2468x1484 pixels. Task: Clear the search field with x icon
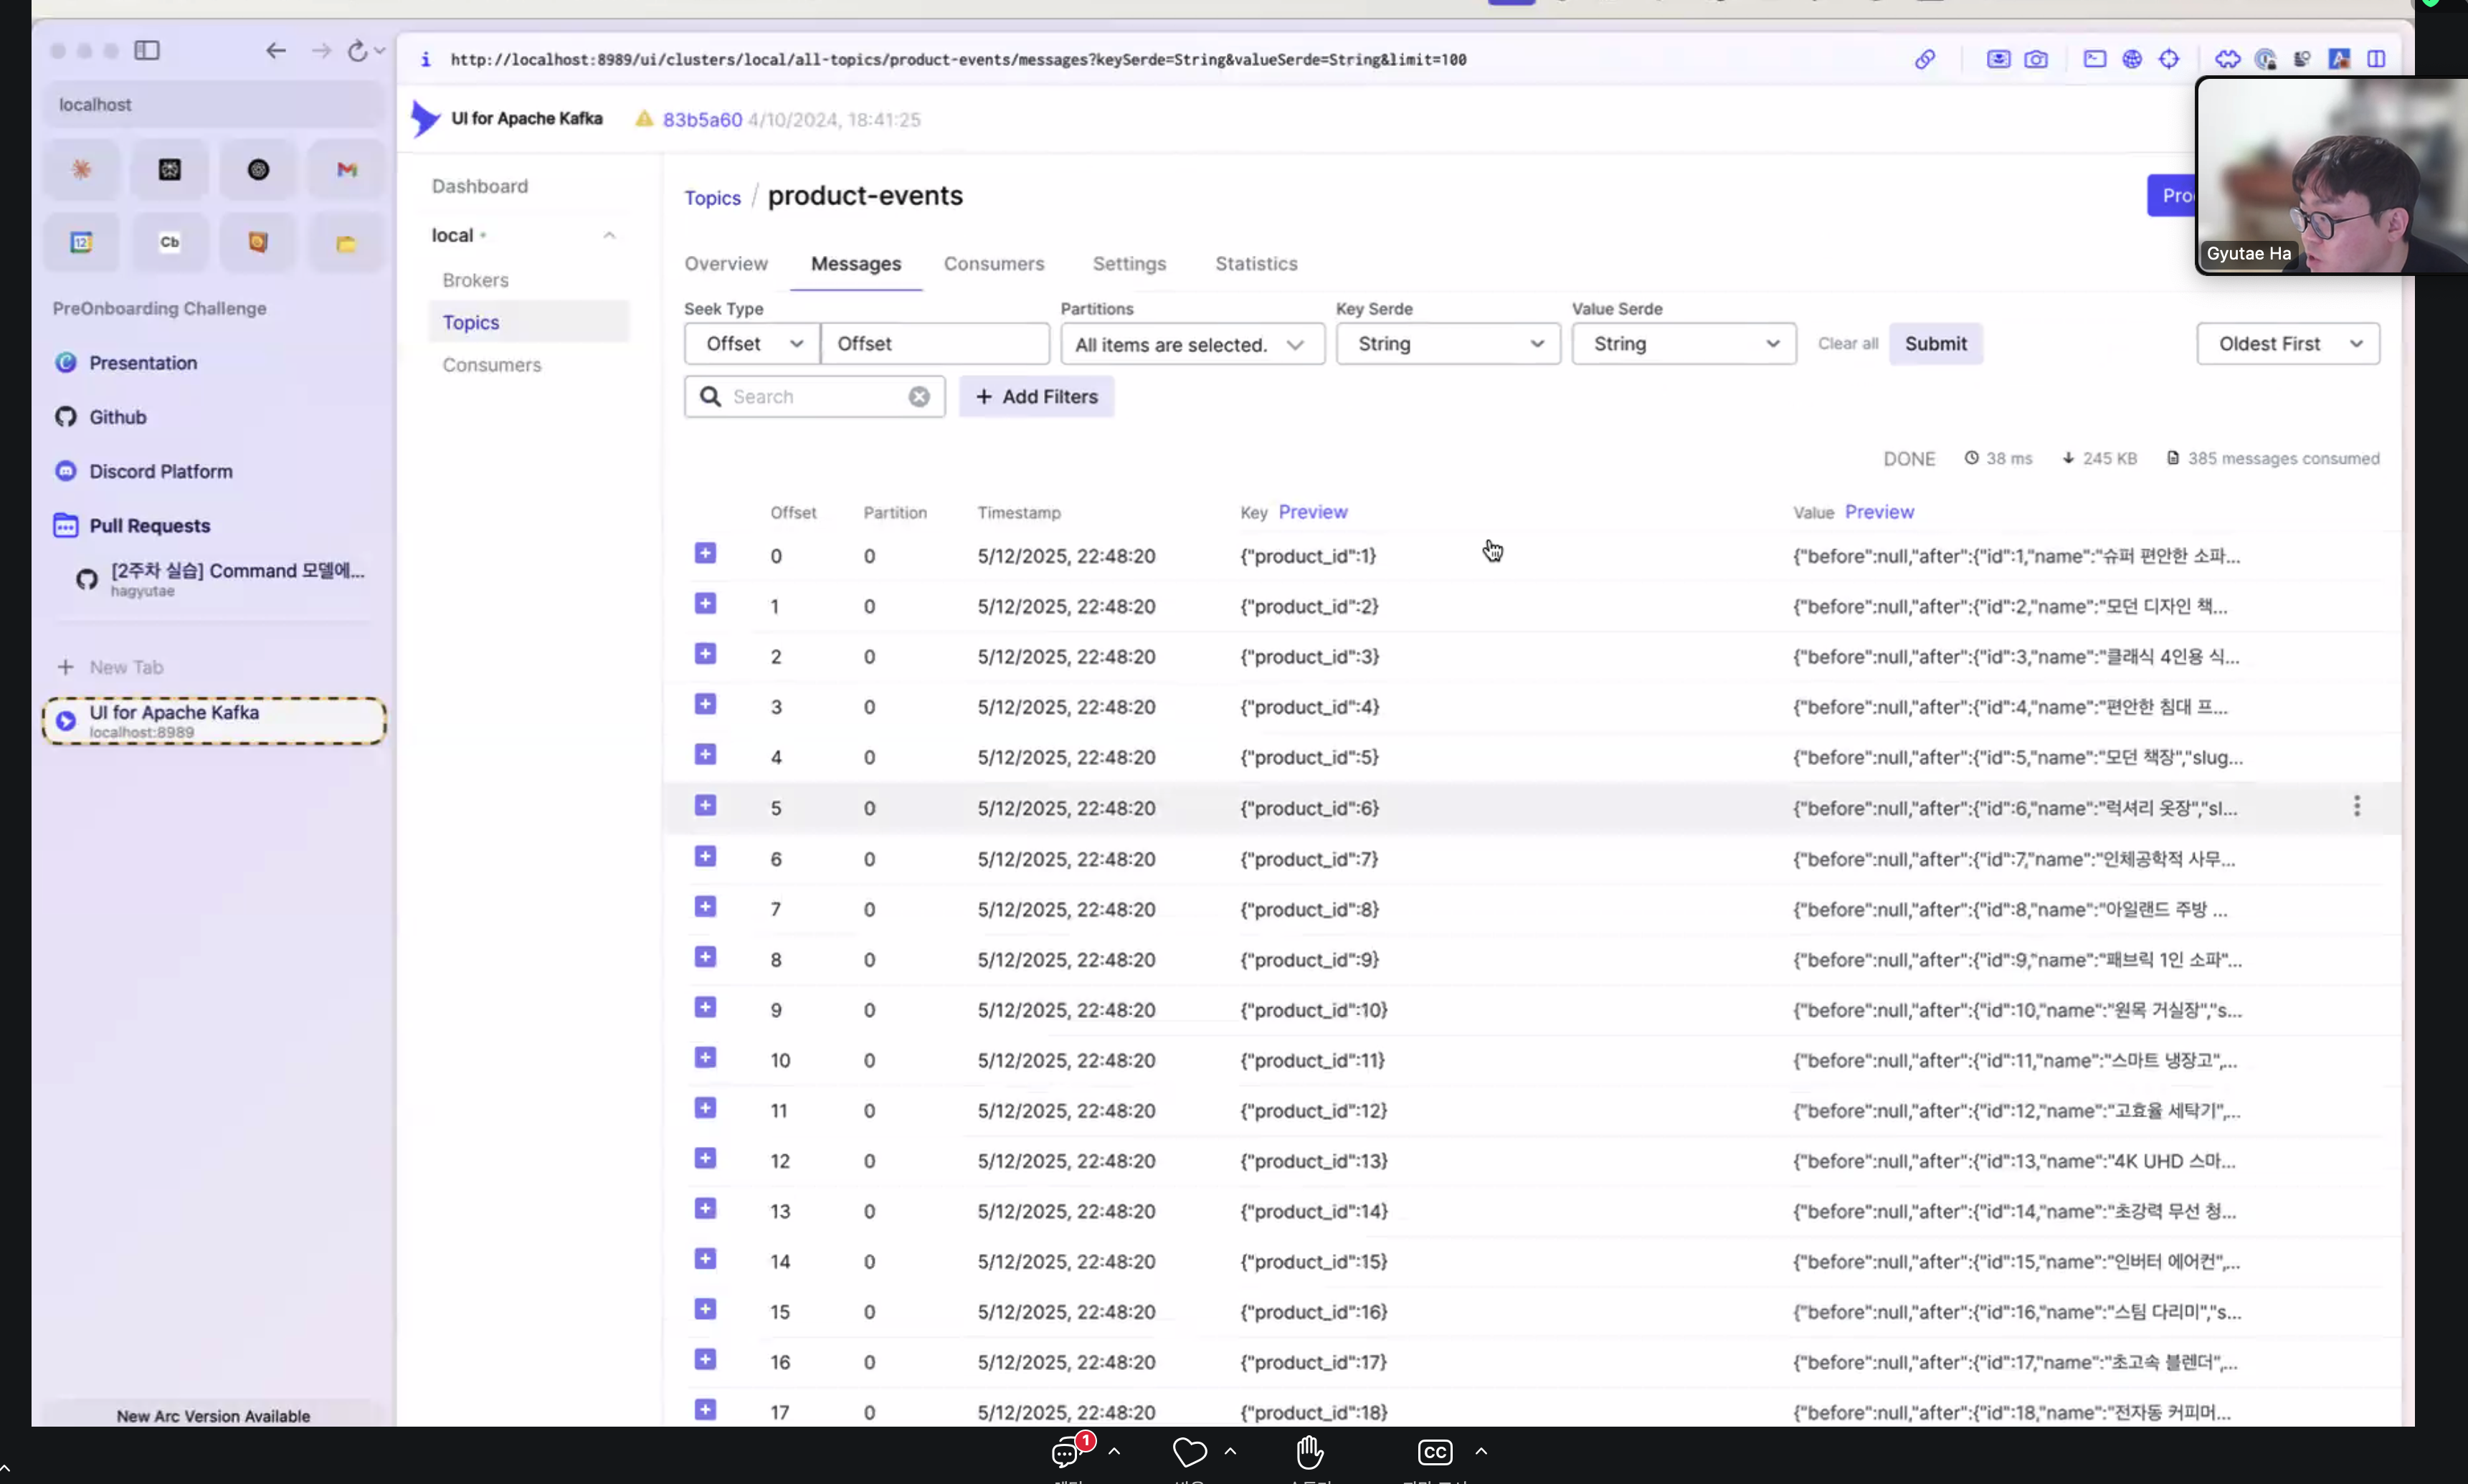[x=918, y=397]
